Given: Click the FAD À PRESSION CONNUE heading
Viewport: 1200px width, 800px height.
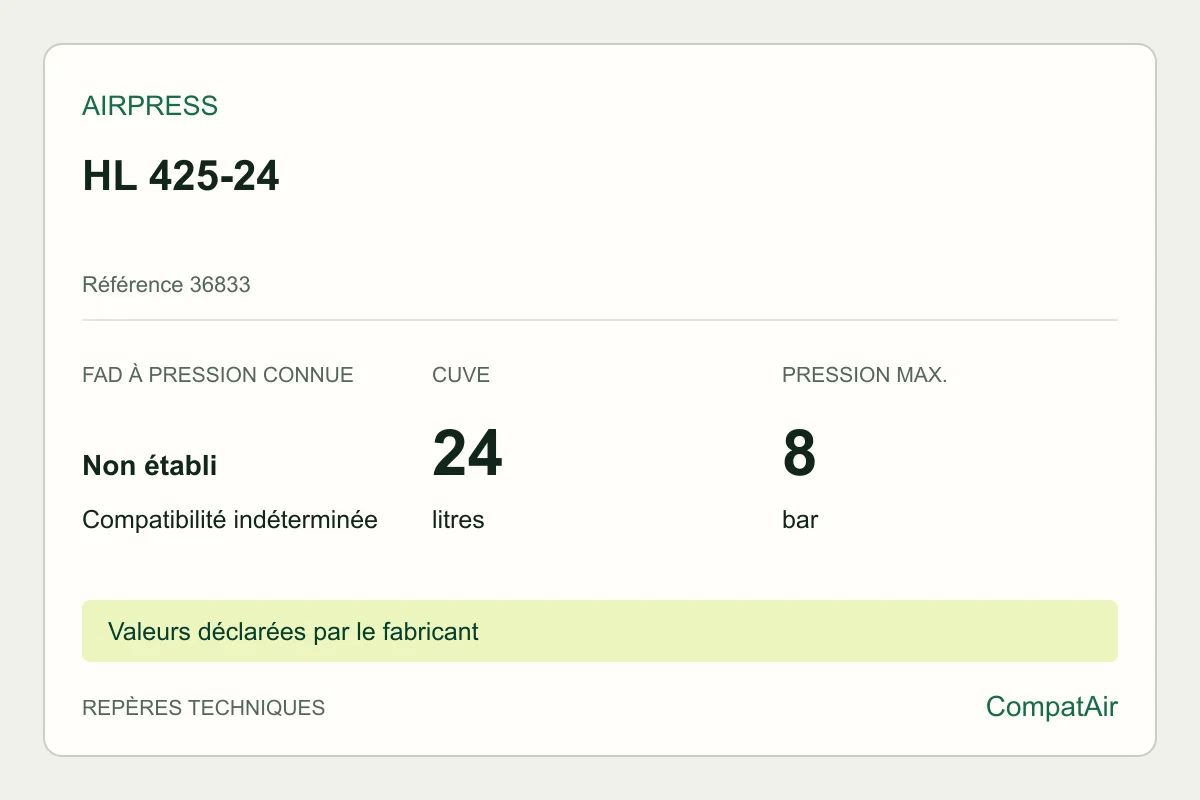Looking at the screenshot, I should 218,376.
